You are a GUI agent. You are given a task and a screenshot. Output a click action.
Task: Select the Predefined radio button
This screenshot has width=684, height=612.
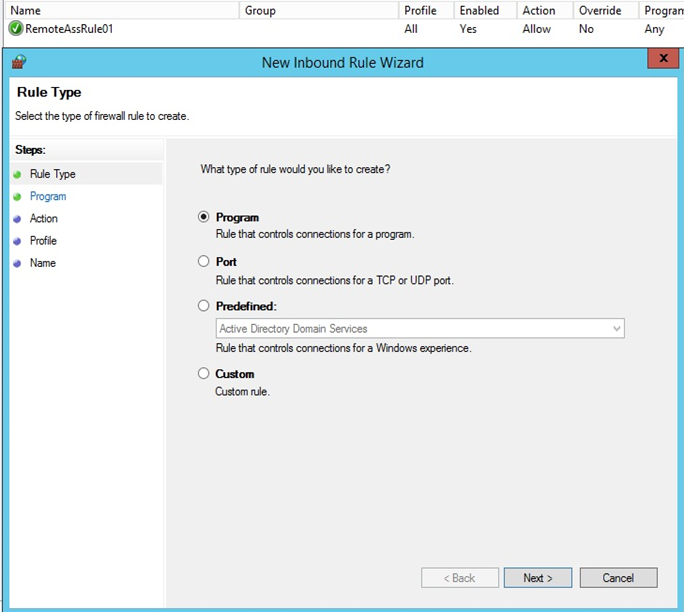point(204,306)
